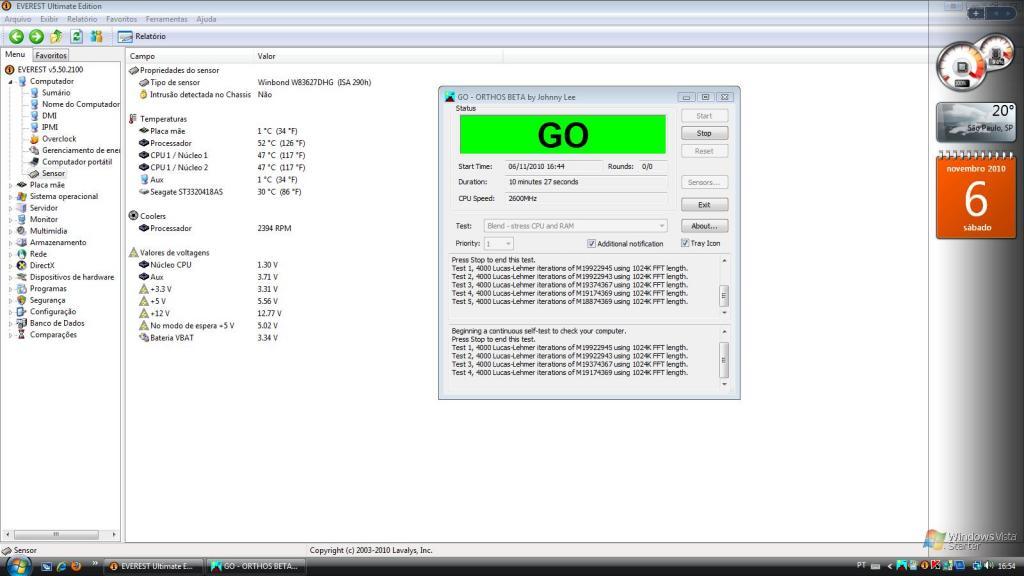Click the two-people icon in EVEREST toolbar
The height and width of the screenshot is (576, 1024).
(97, 37)
